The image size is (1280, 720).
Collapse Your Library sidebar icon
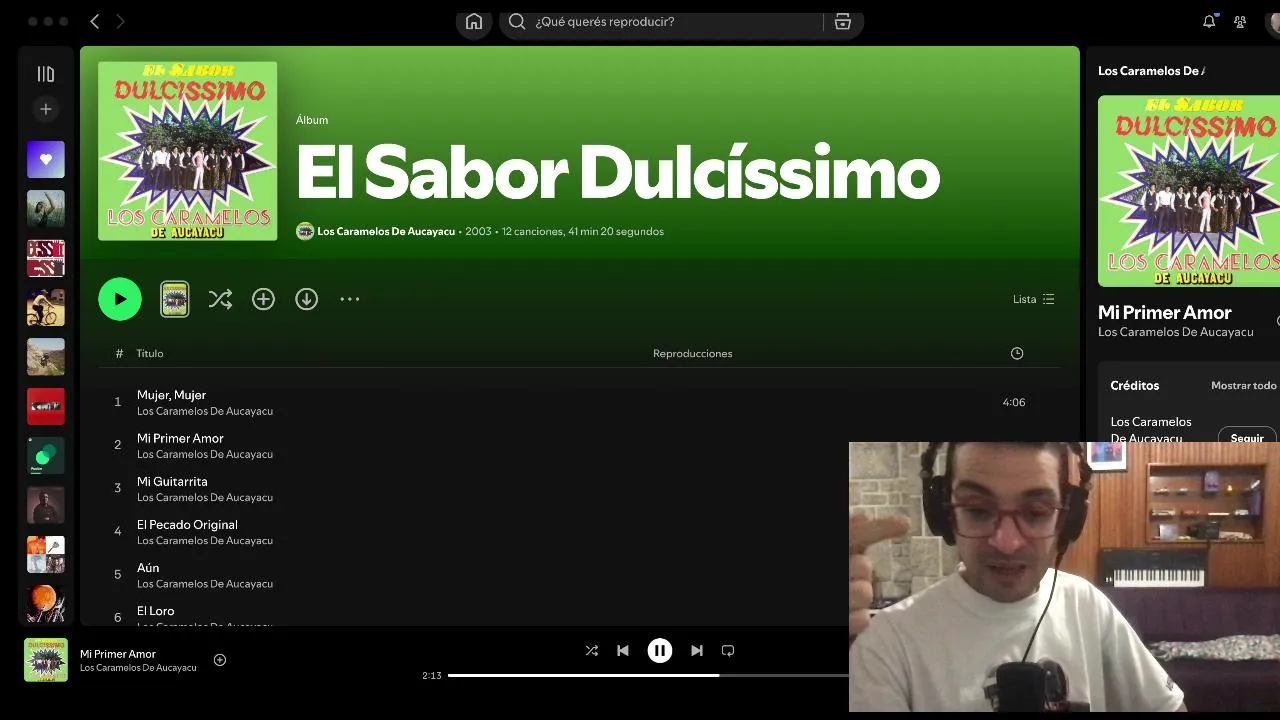46,74
